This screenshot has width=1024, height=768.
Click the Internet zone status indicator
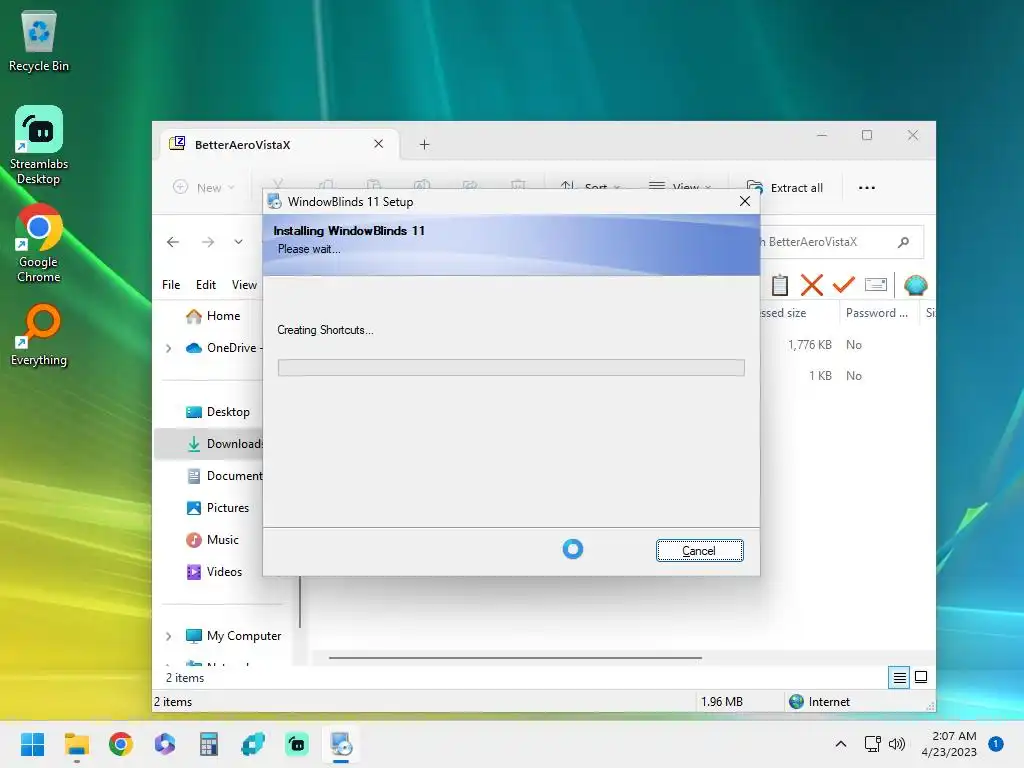[x=820, y=702]
